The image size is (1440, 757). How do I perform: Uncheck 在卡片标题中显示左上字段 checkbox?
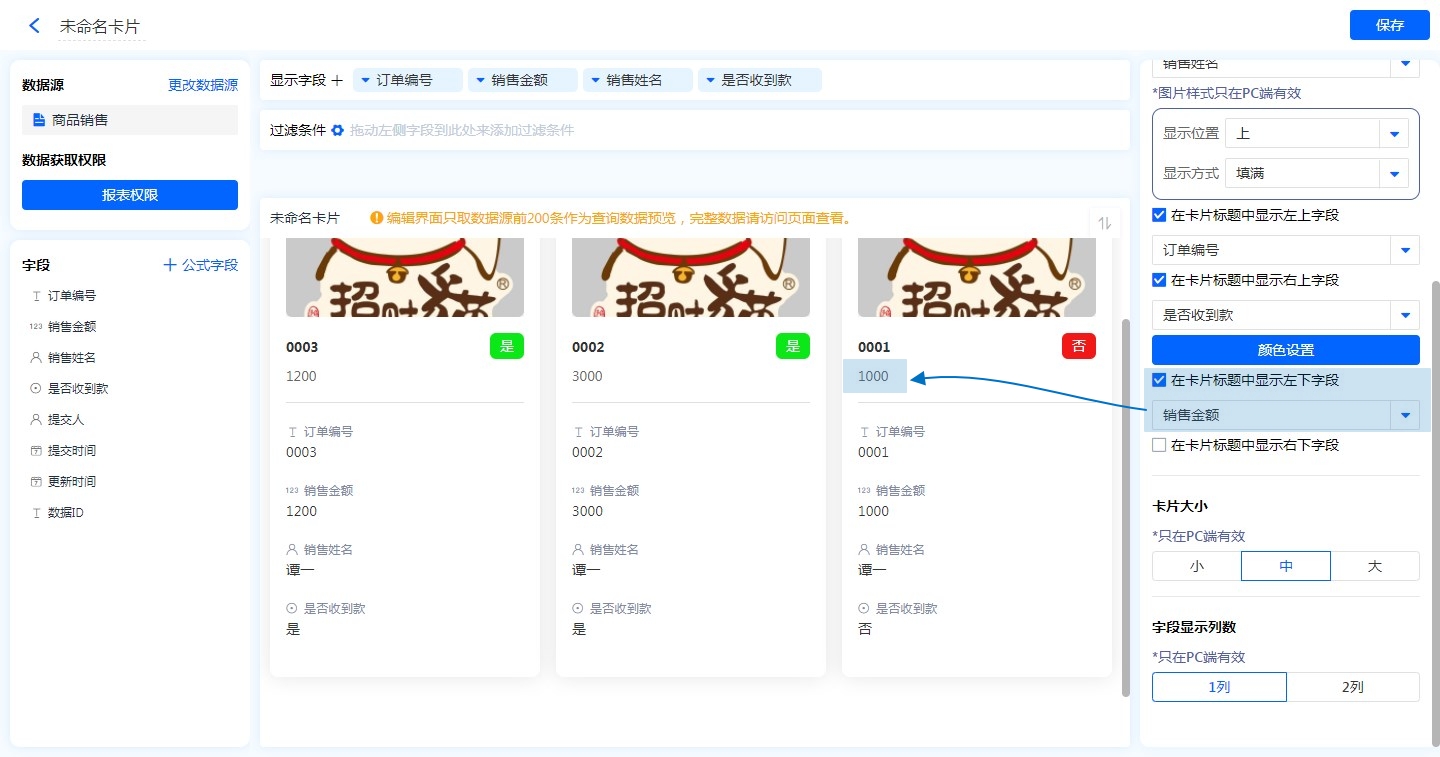[1159, 215]
